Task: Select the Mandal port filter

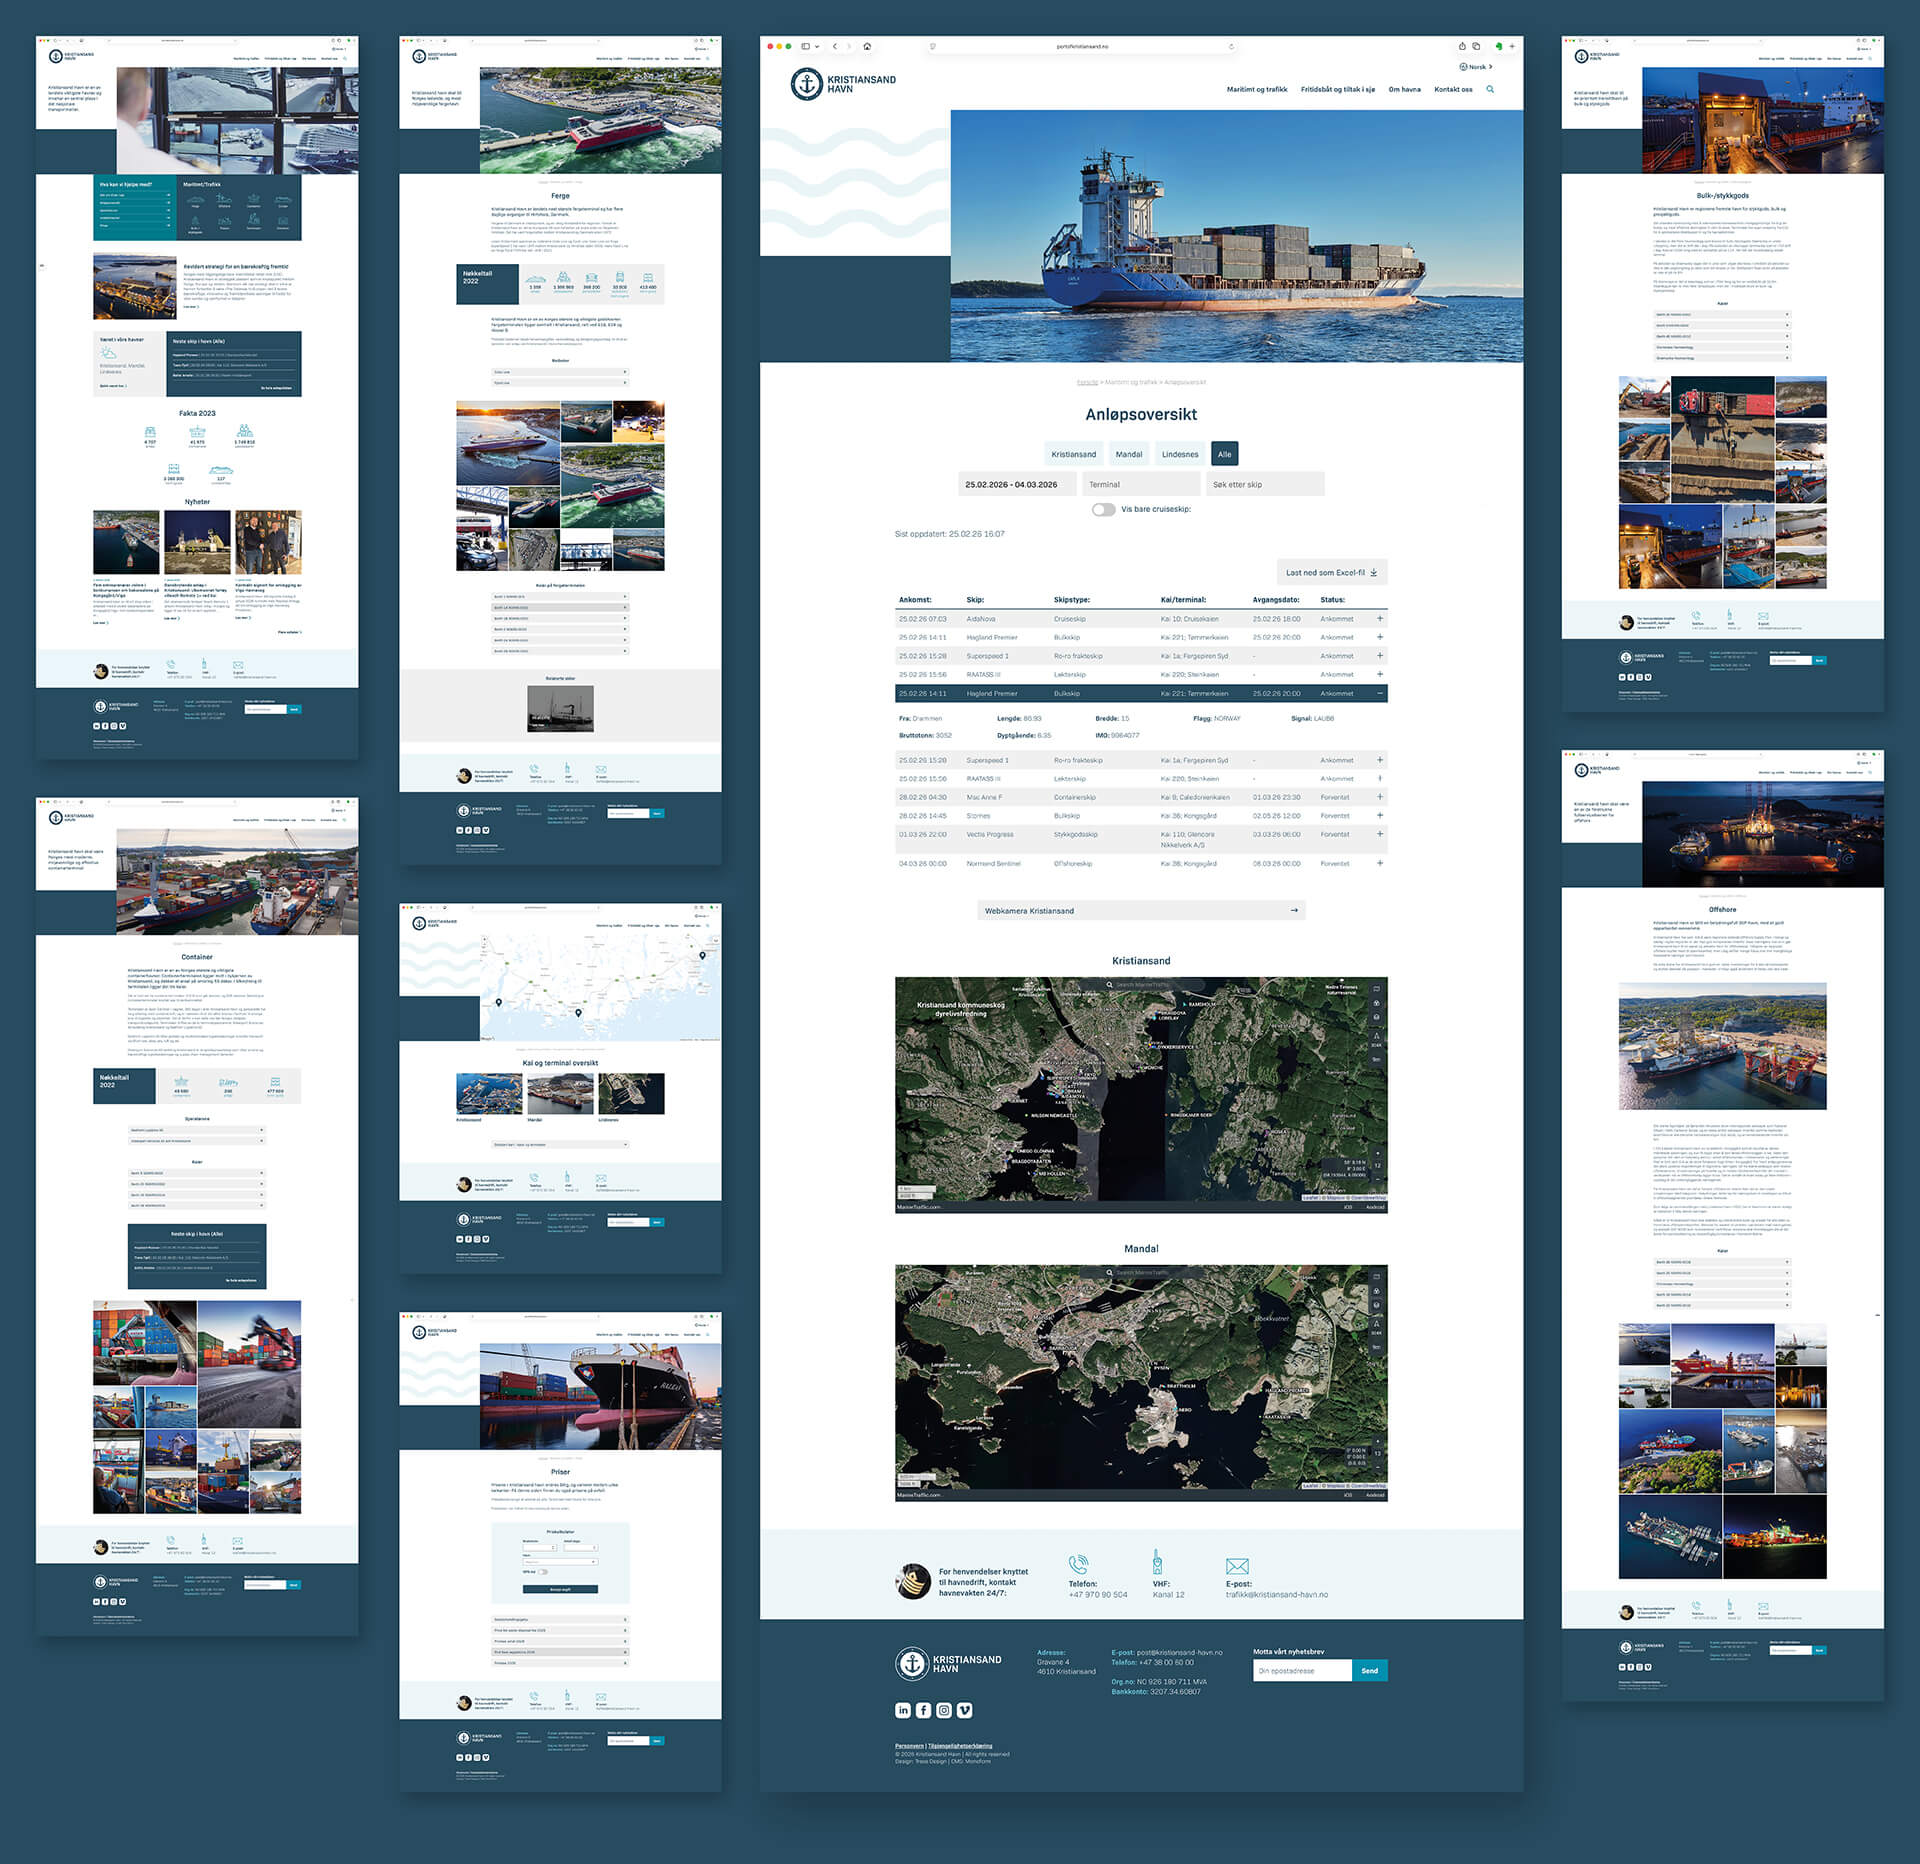Action: tap(1128, 454)
